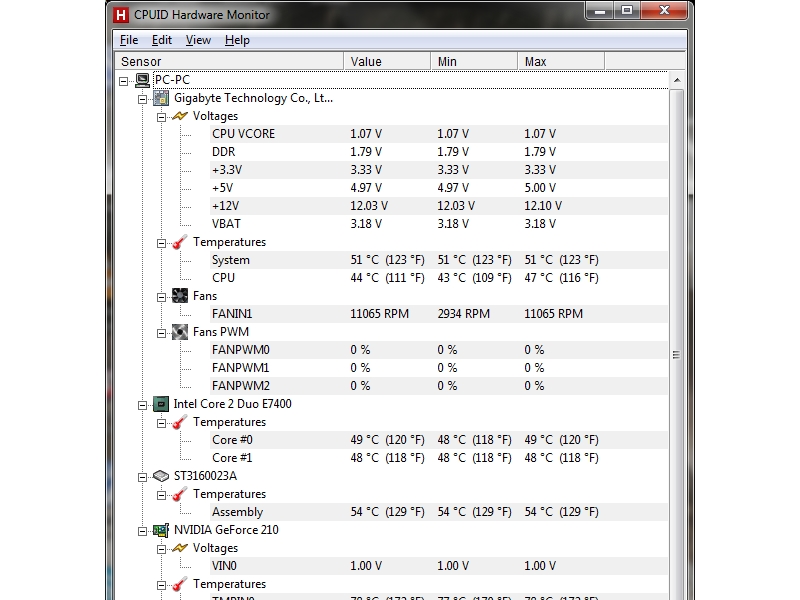Click the HWMonitor red H app icon

point(121,15)
